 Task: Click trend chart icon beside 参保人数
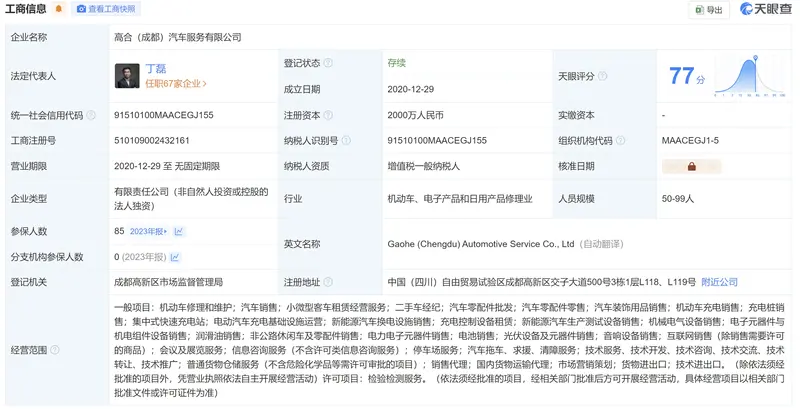coord(179,232)
